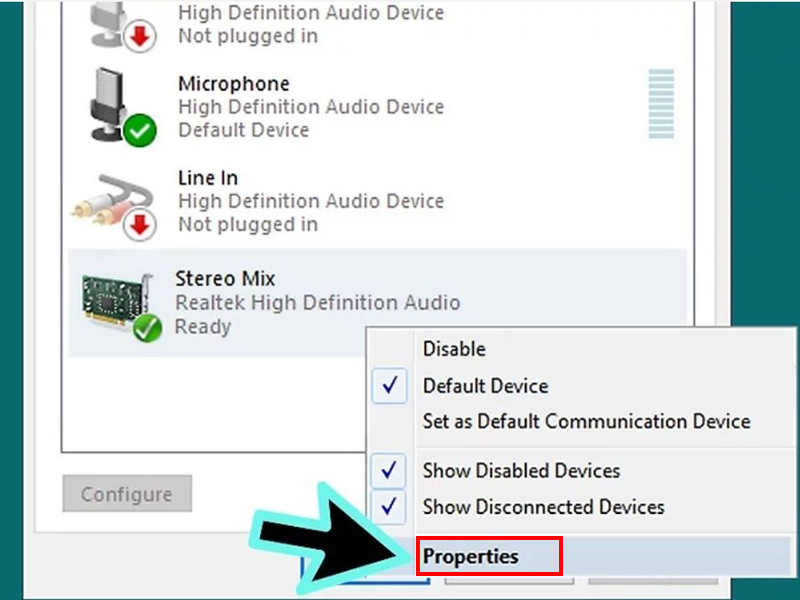Choose Disable from the context menu
The image size is (800, 600).
coord(454,349)
